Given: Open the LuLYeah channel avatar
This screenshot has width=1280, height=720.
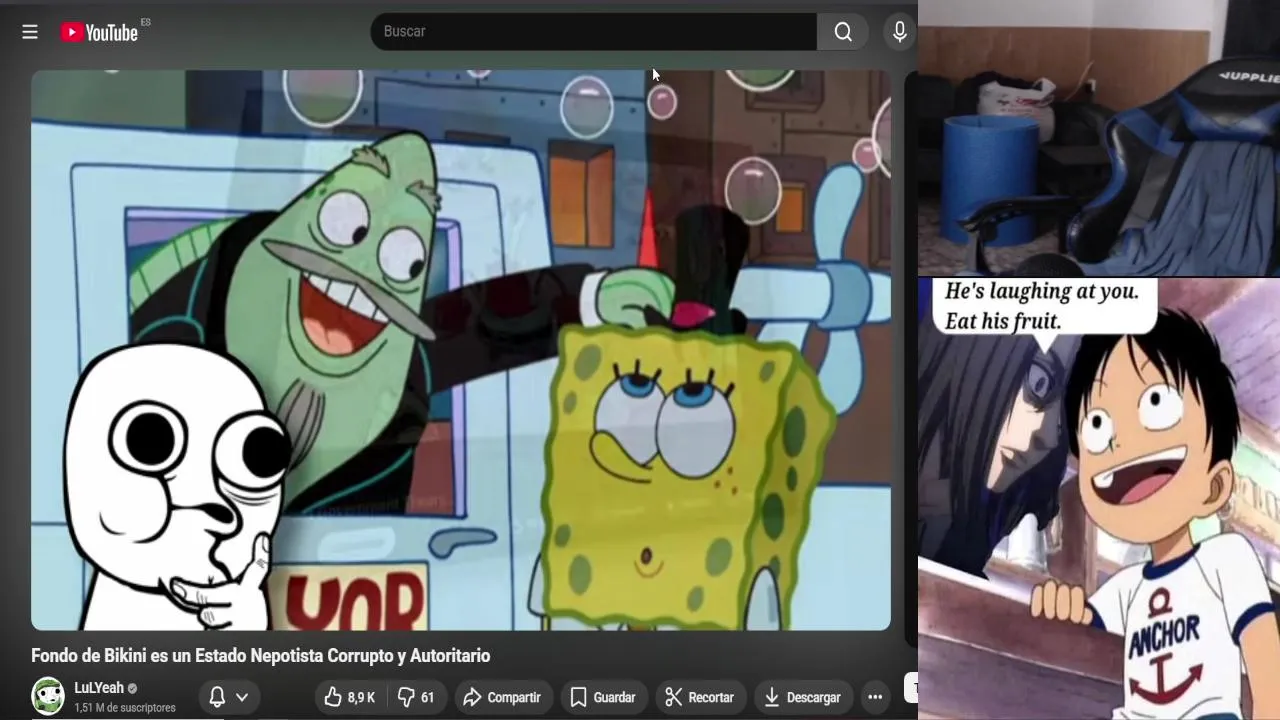Looking at the screenshot, I should coord(48,696).
